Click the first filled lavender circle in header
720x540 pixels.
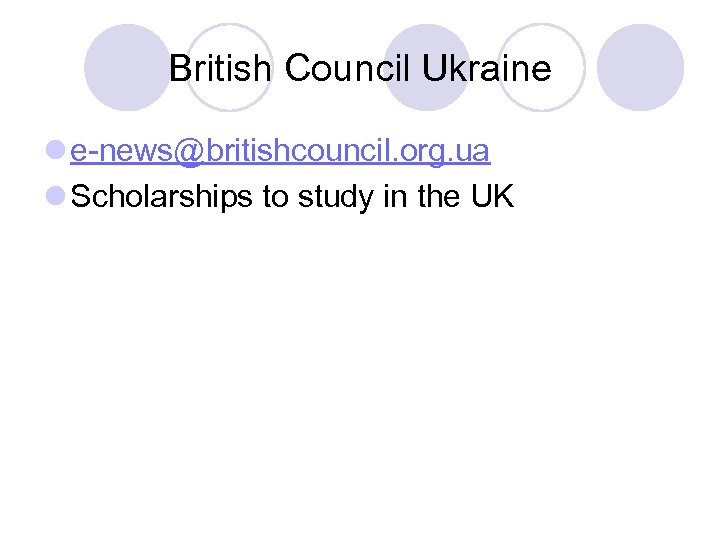[x=126, y=68]
